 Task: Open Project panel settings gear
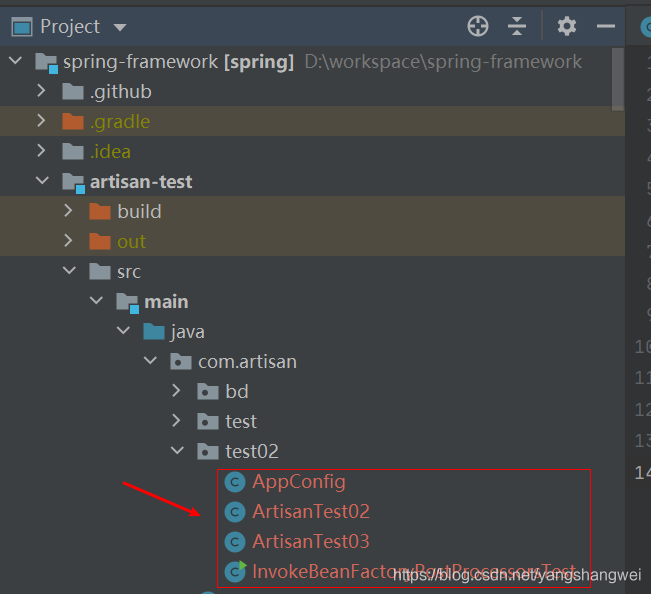tap(567, 26)
